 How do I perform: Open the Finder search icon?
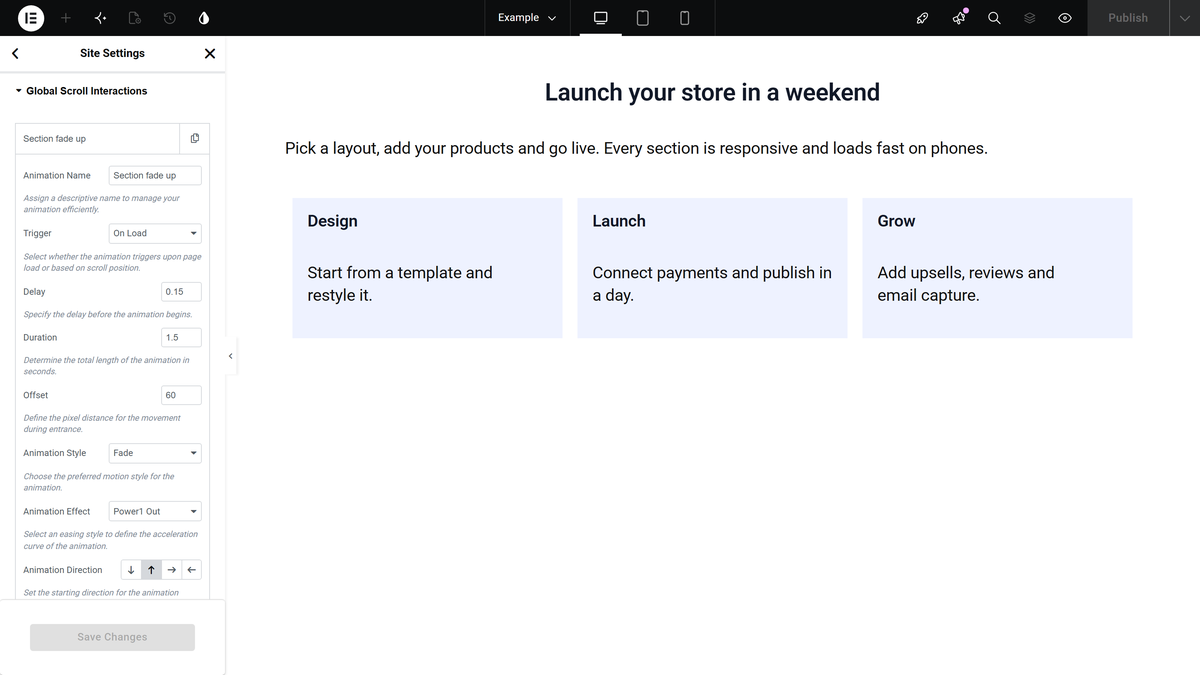click(x=994, y=18)
